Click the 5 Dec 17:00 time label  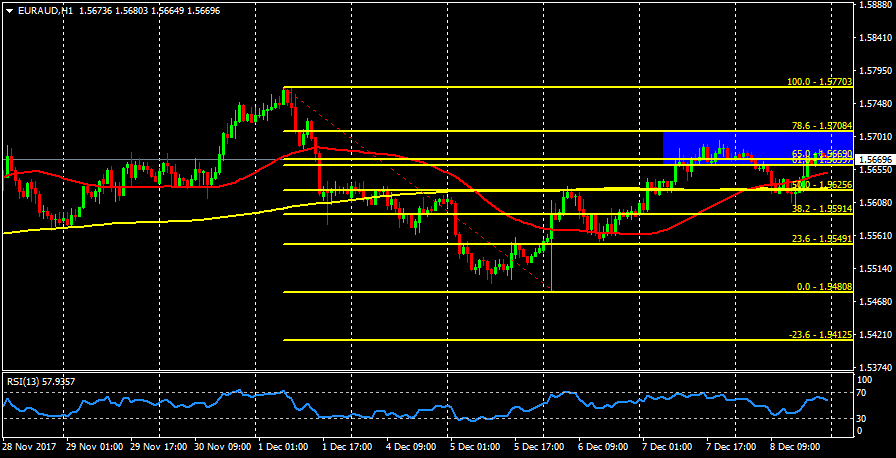tap(541, 446)
